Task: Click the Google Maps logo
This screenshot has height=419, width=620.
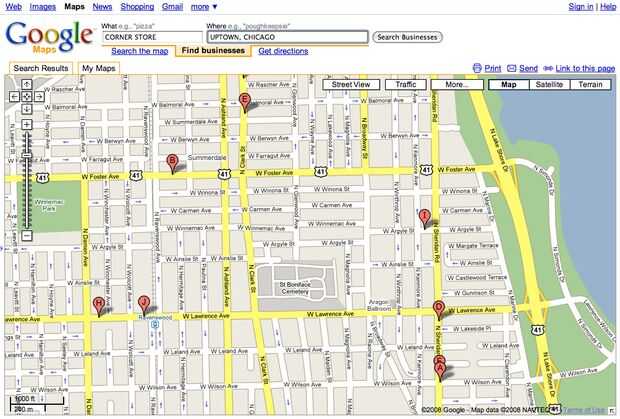Action: [x=49, y=38]
